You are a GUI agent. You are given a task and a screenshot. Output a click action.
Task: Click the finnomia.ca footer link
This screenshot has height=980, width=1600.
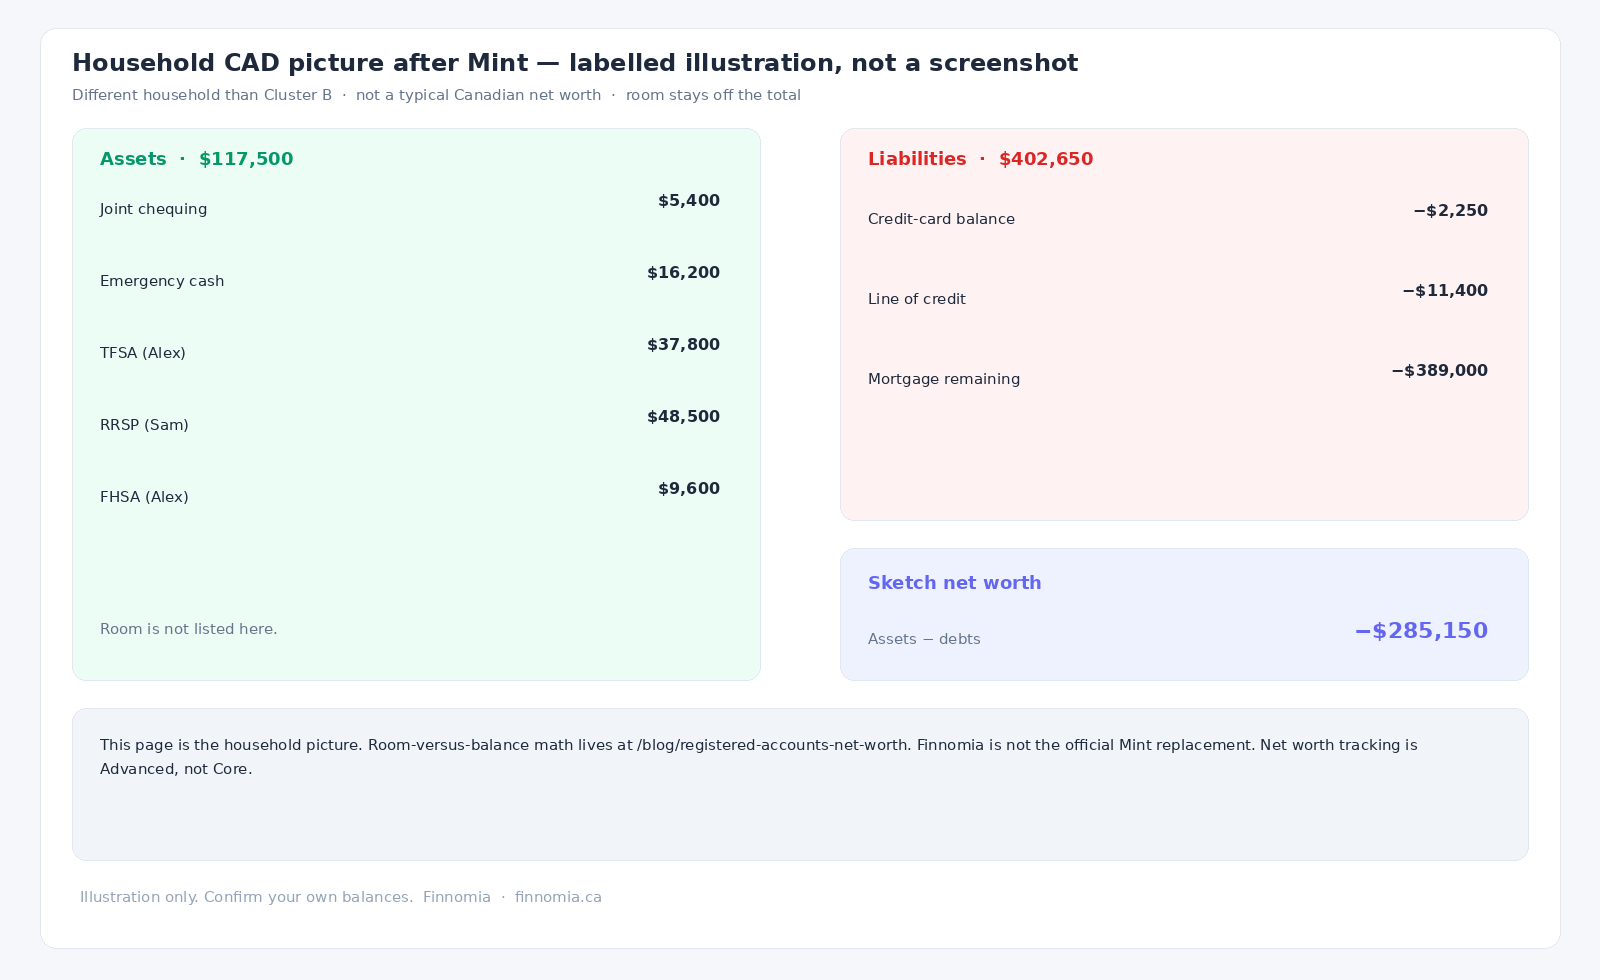558,897
